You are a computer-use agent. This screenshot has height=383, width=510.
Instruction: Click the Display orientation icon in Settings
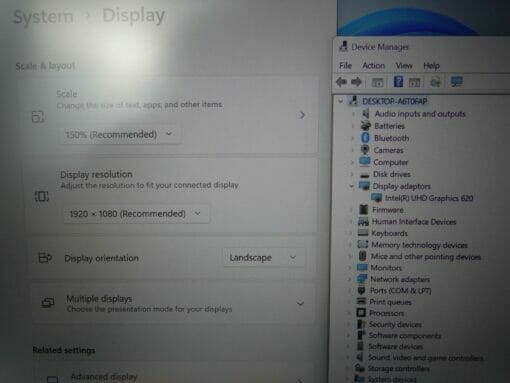point(45,258)
